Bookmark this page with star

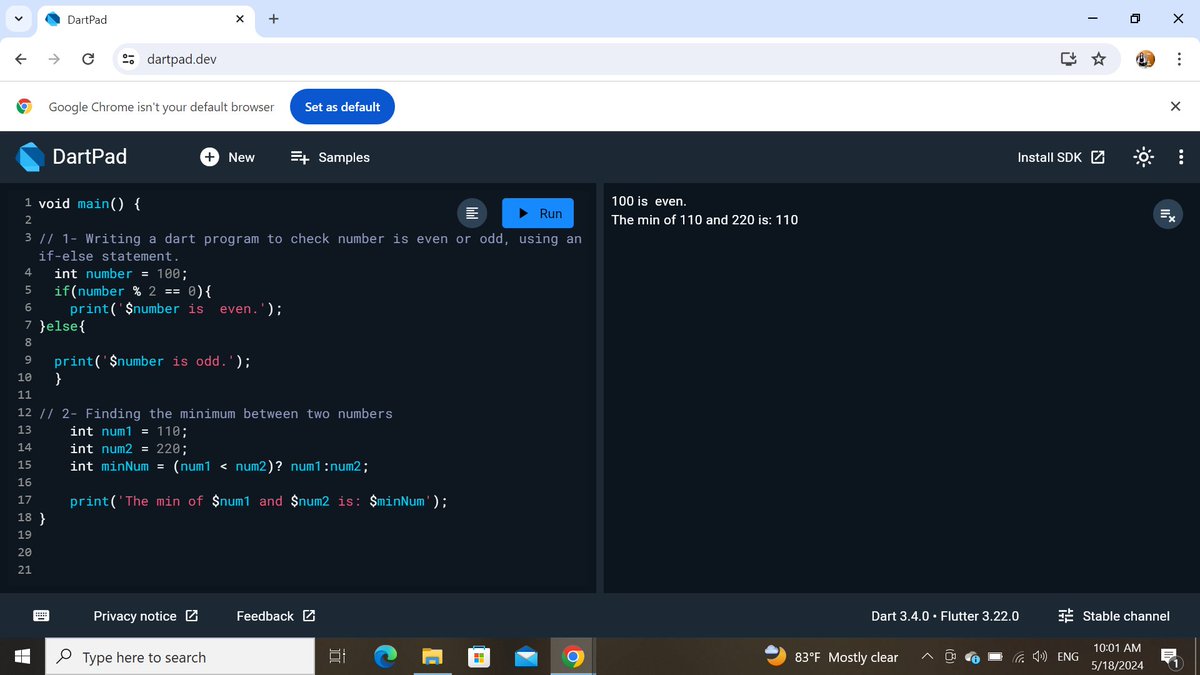point(1098,59)
